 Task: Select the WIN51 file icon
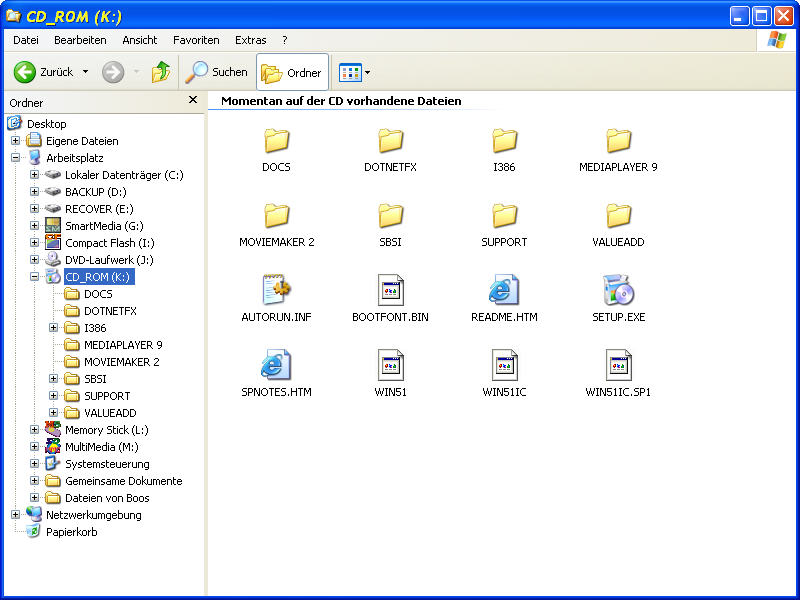click(390, 365)
